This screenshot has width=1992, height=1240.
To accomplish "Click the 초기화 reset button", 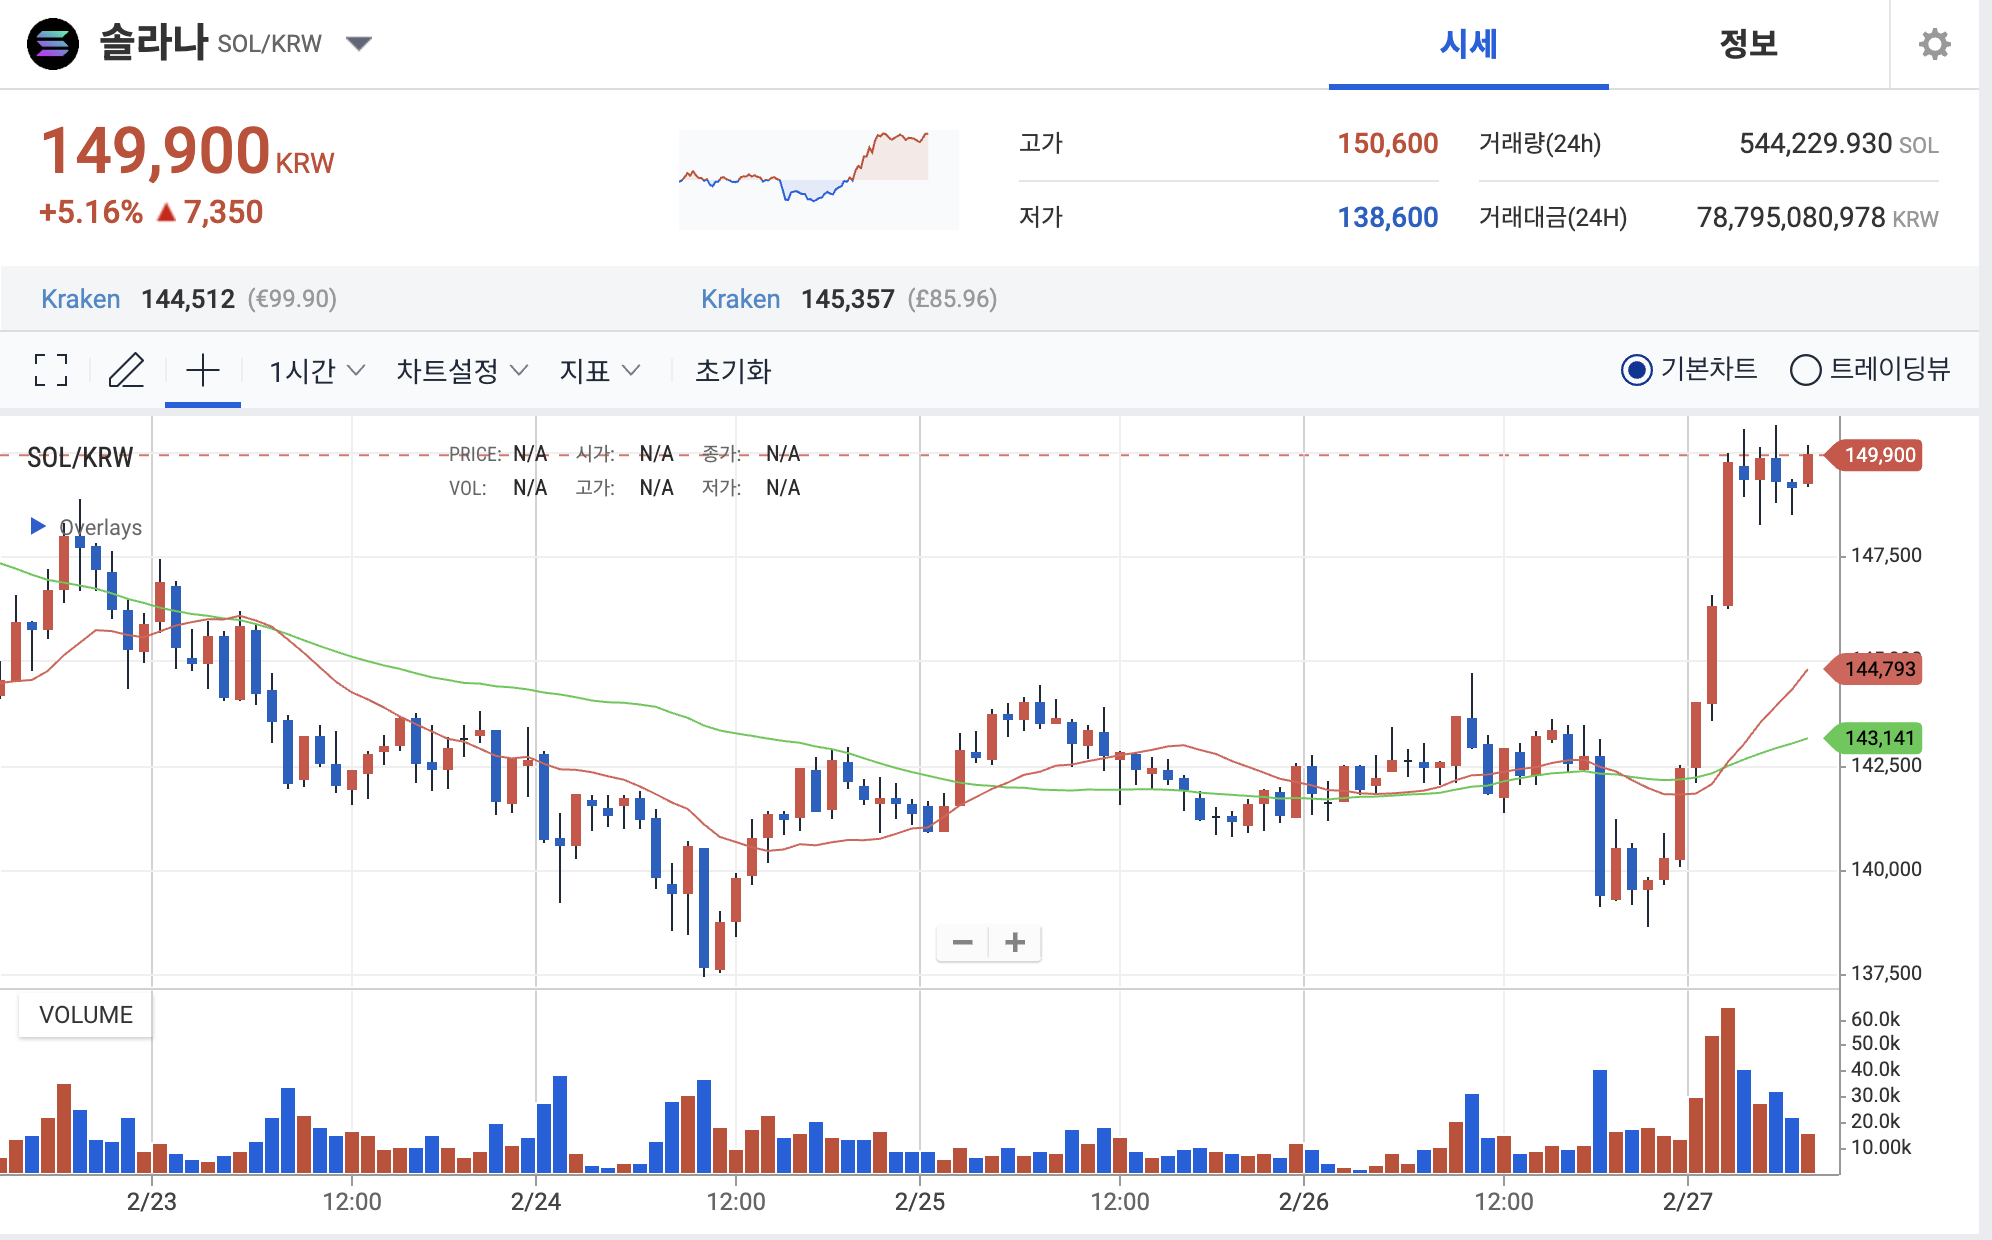I will click(733, 371).
